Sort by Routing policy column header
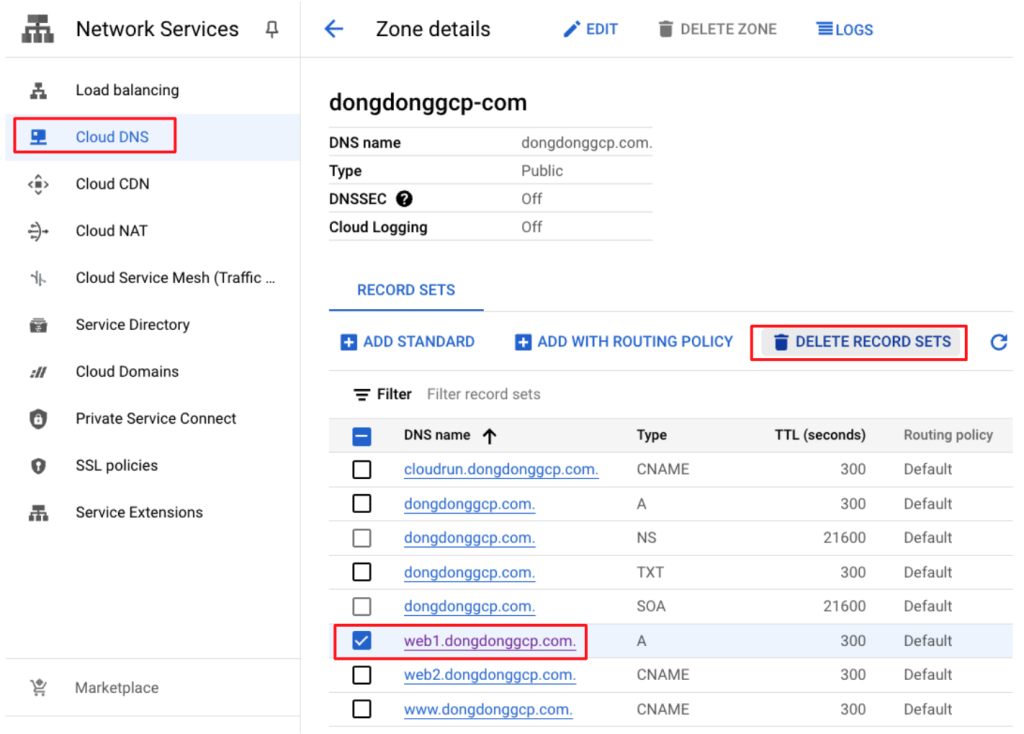1024x734 pixels. pyautogui.click(x=948, y=436)
